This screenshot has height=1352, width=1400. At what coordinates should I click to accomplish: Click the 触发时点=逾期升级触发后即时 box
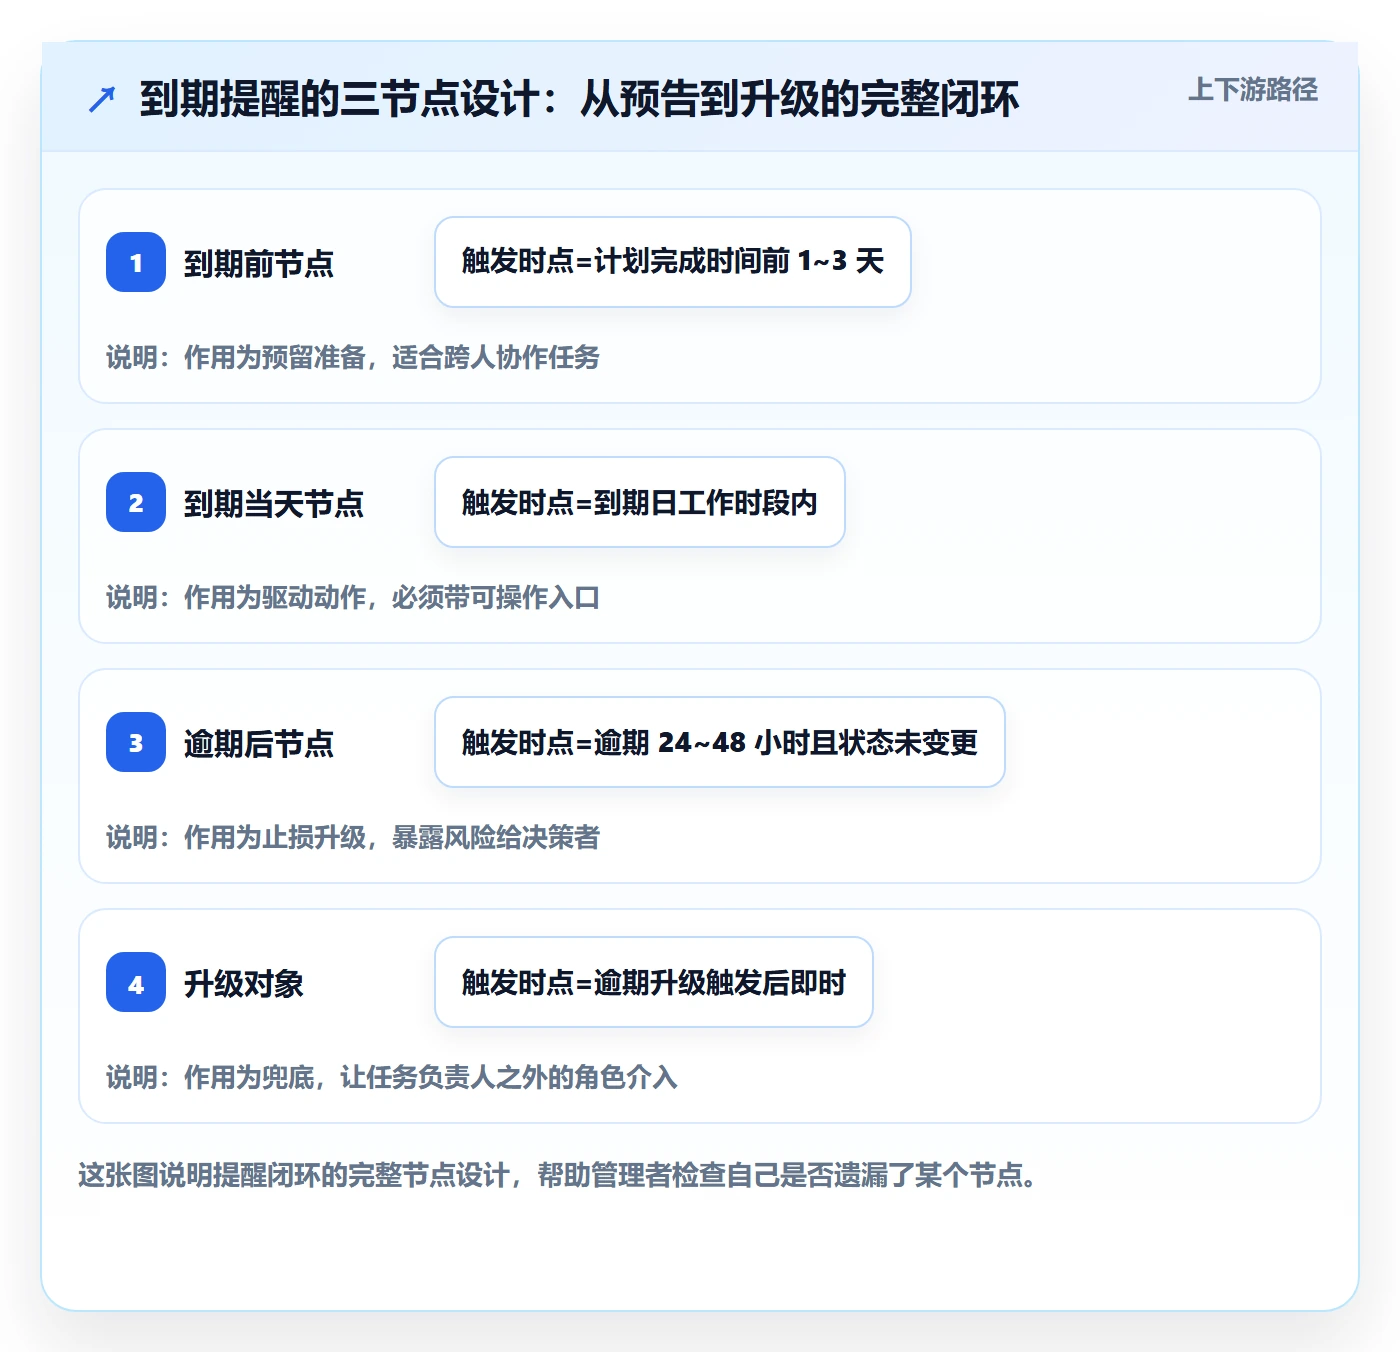(654, 982)
